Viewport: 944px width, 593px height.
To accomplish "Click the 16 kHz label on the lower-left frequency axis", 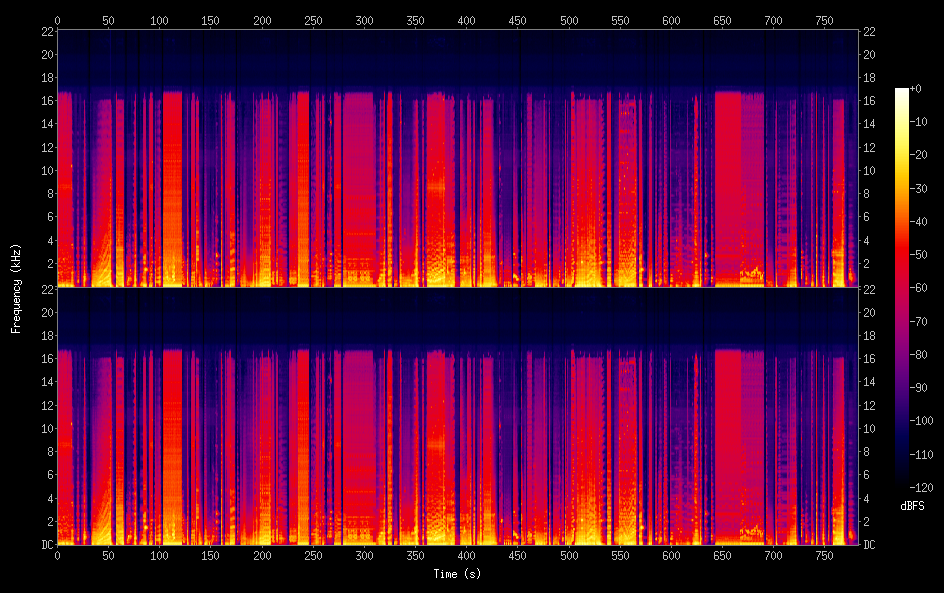I will tap(46, 358).
